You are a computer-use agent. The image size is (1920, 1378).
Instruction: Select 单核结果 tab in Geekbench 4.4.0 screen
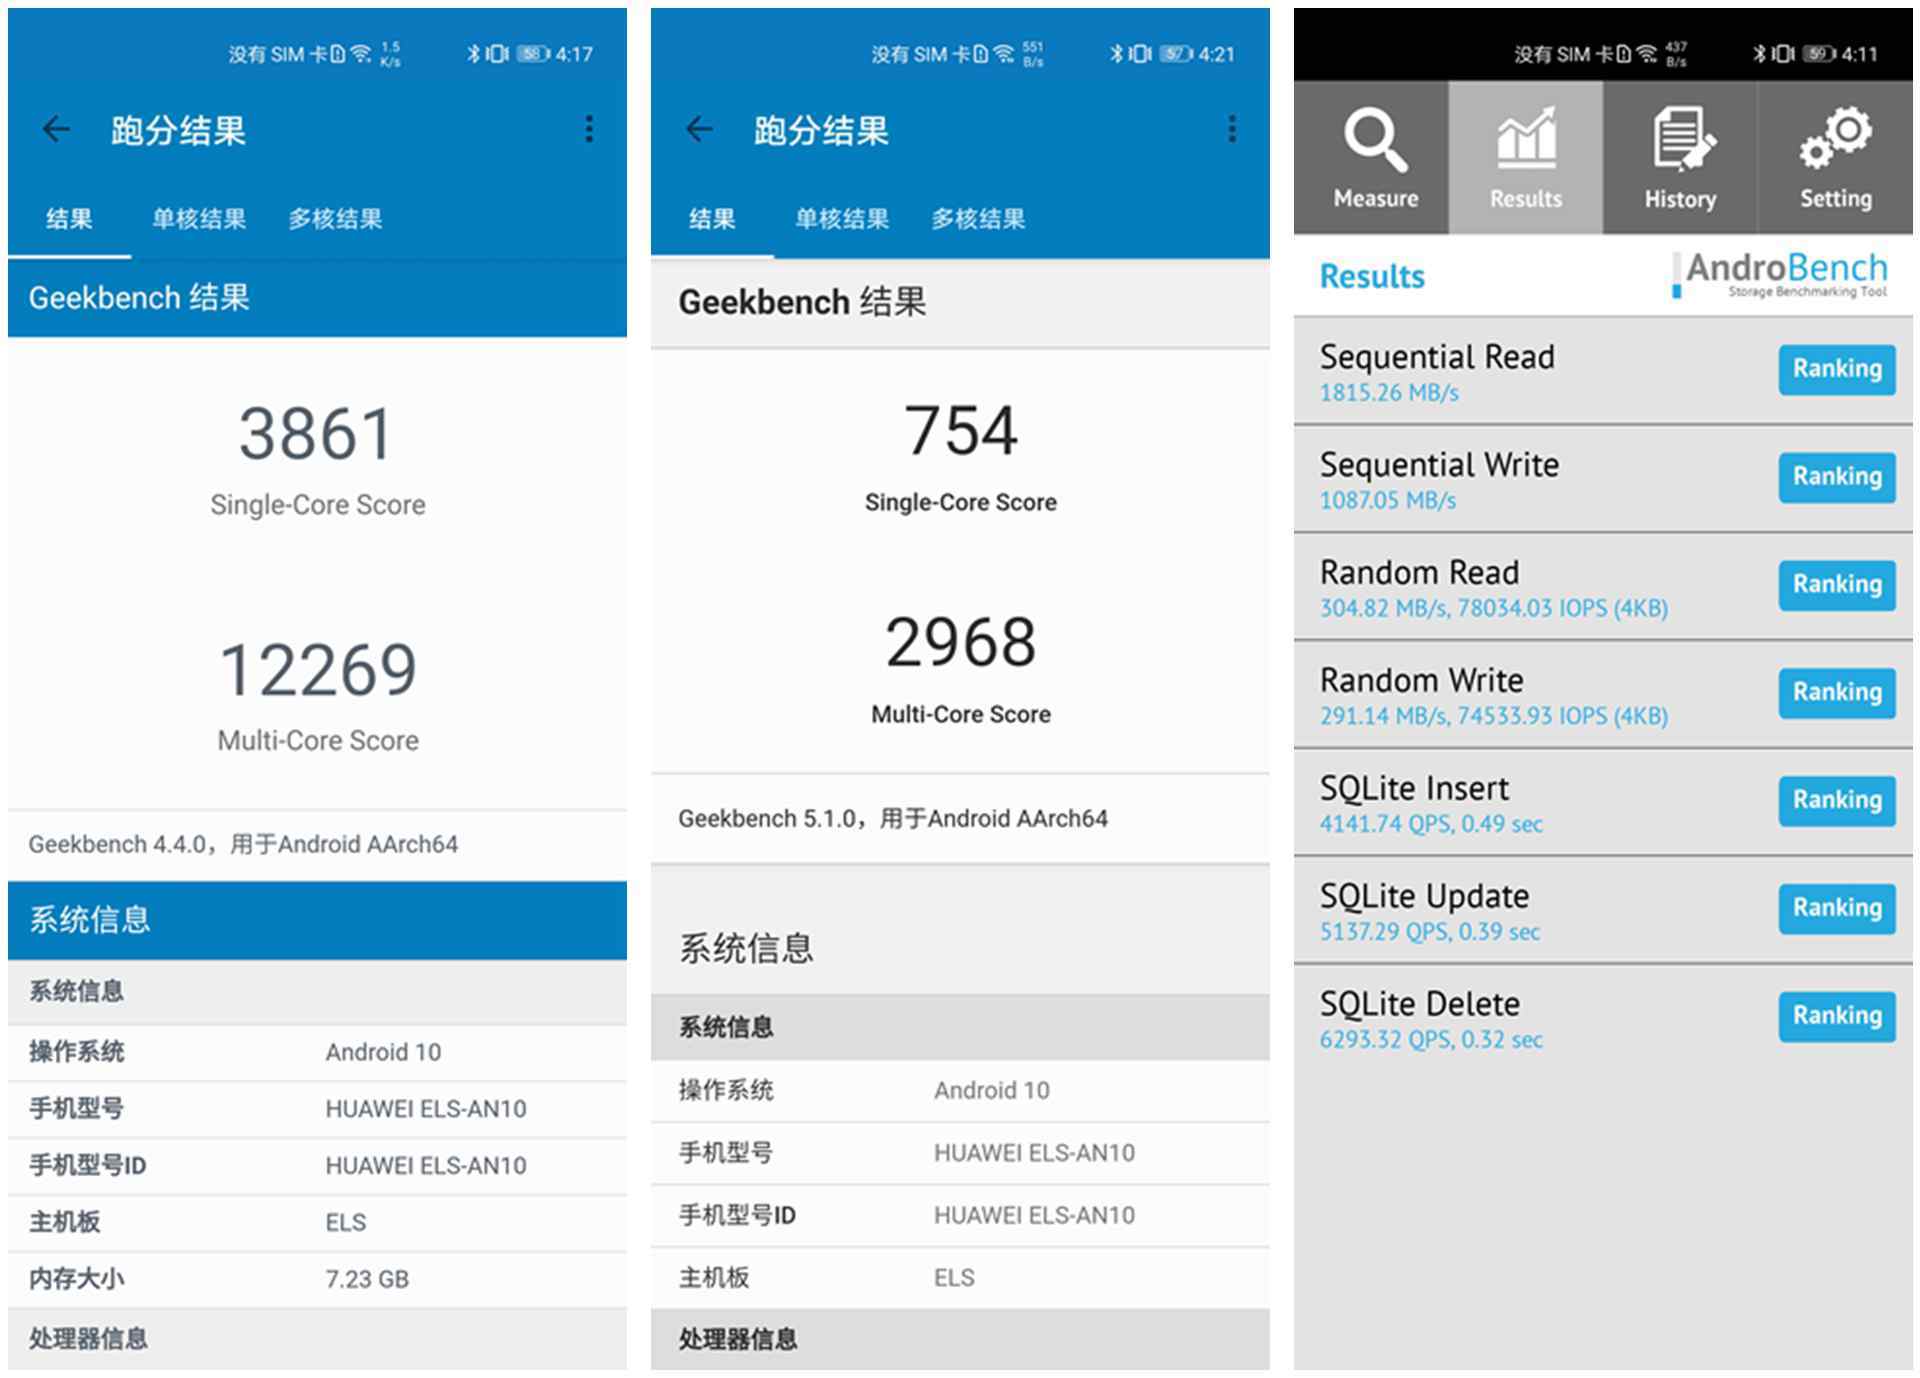199,219
